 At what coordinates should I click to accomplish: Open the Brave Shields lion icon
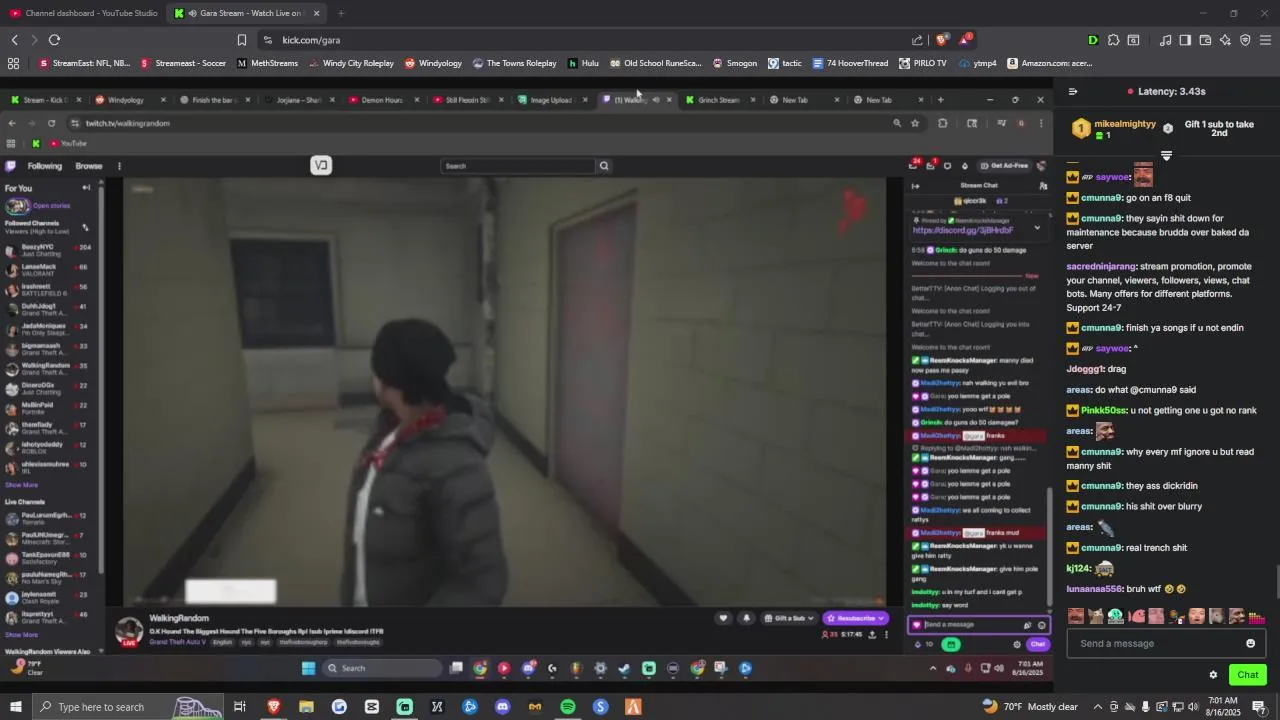(x=941, y=40)
